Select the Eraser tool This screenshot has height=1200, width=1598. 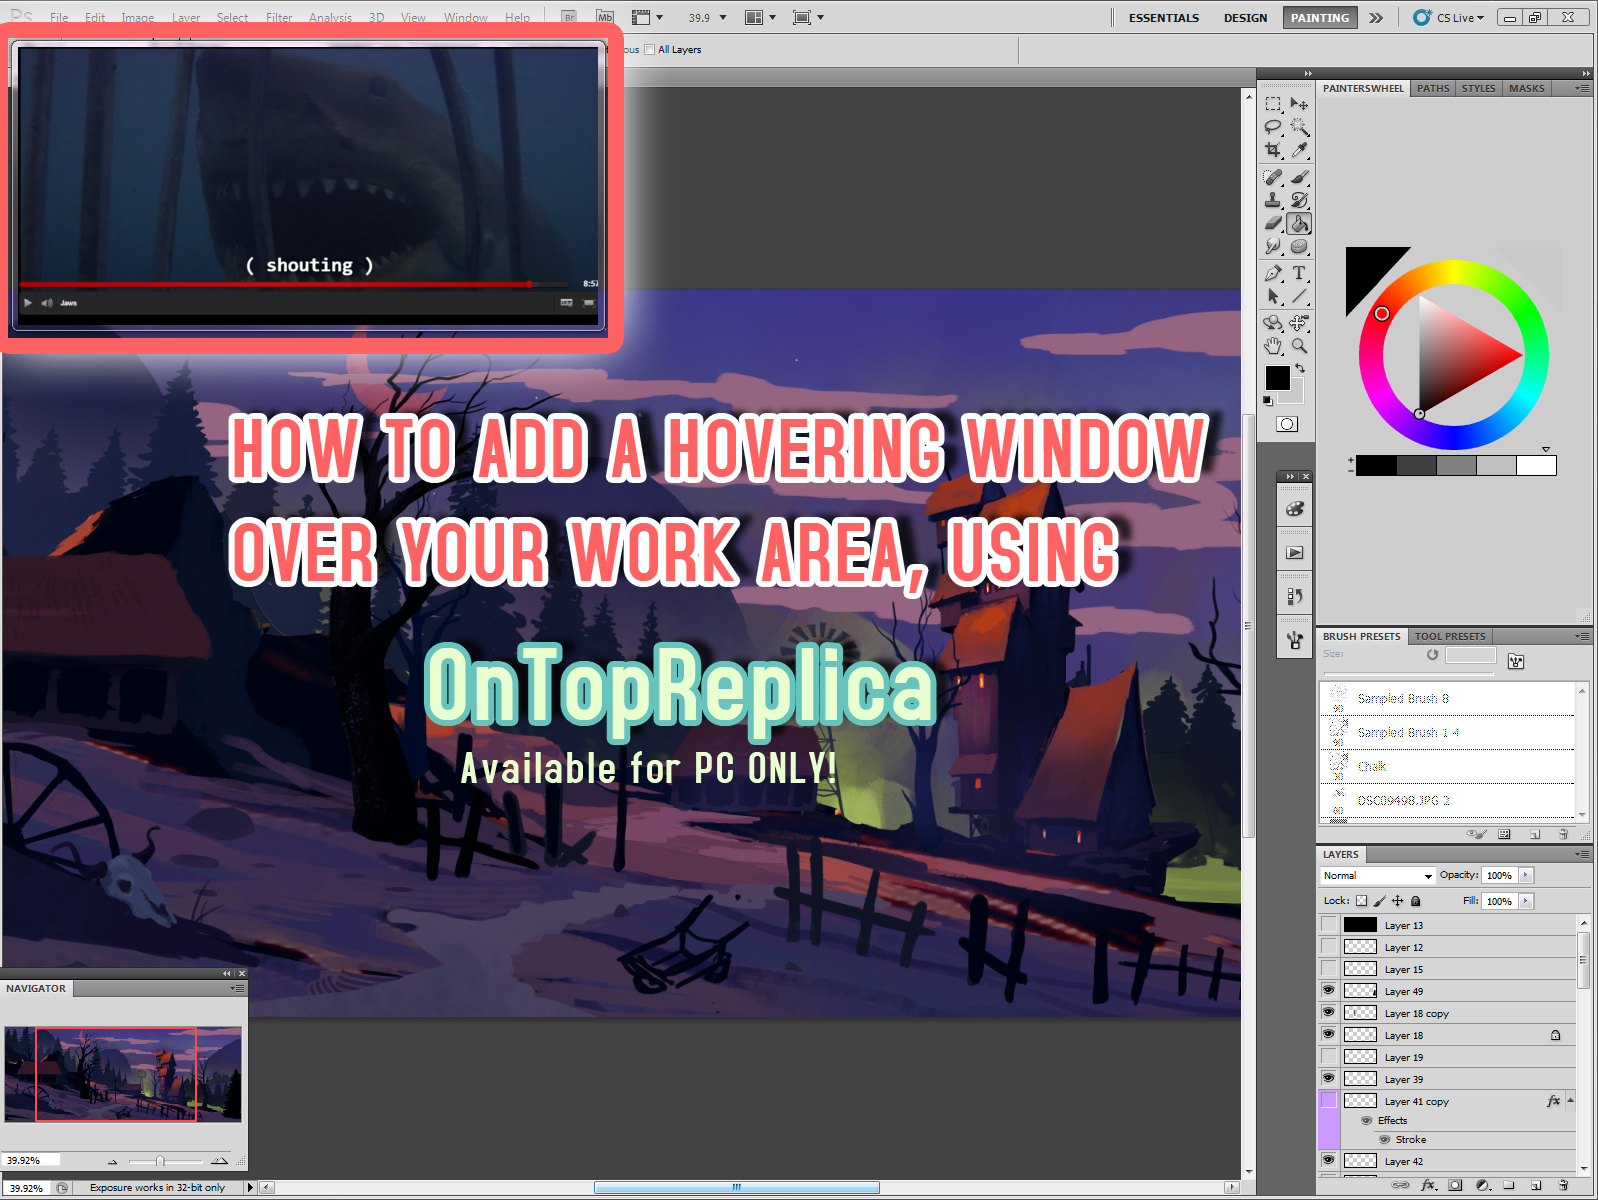(x=1273, y=223)
